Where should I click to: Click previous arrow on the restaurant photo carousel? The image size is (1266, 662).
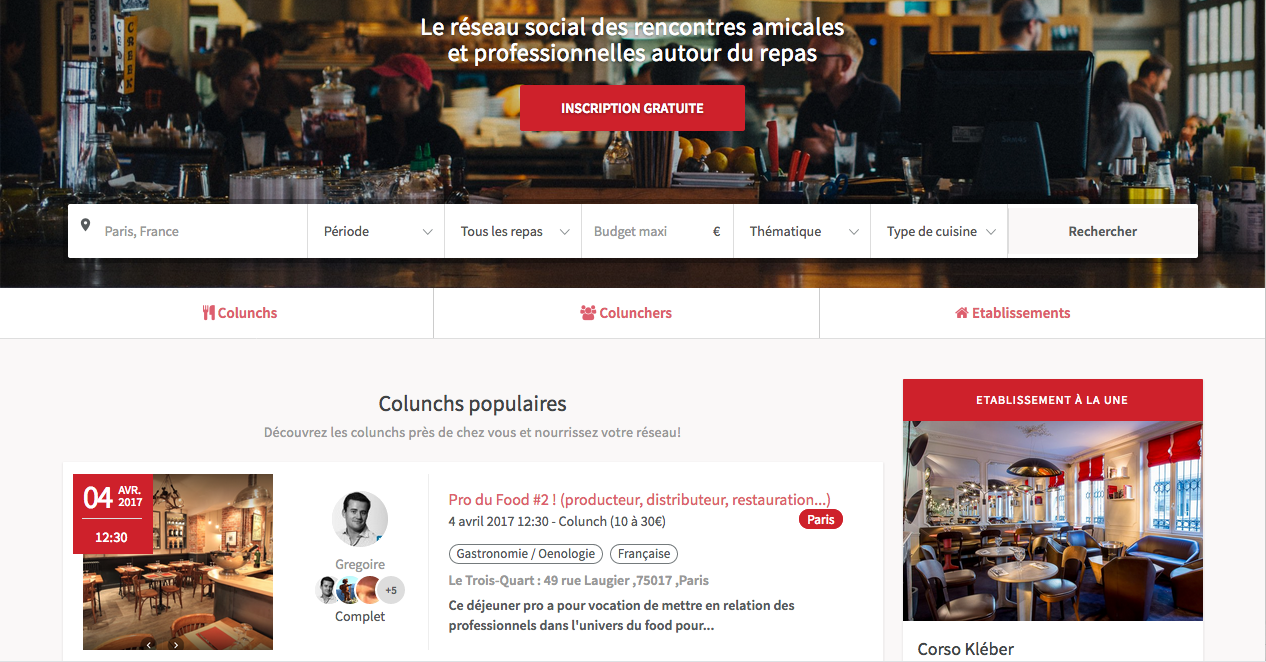149,645
